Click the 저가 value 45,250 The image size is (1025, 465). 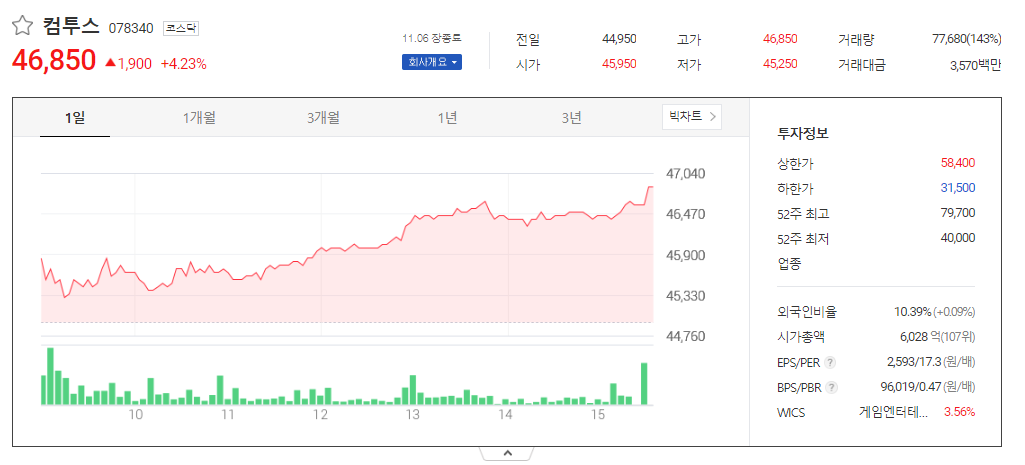(x=780, y=64)
